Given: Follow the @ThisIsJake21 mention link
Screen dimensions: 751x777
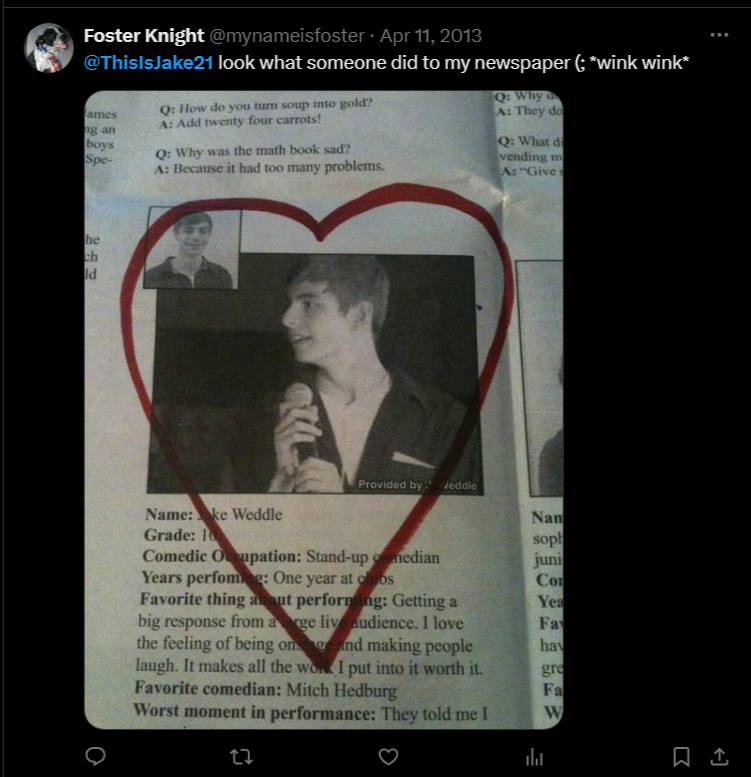Looking at the screenshot, I should tap(149, 62).
